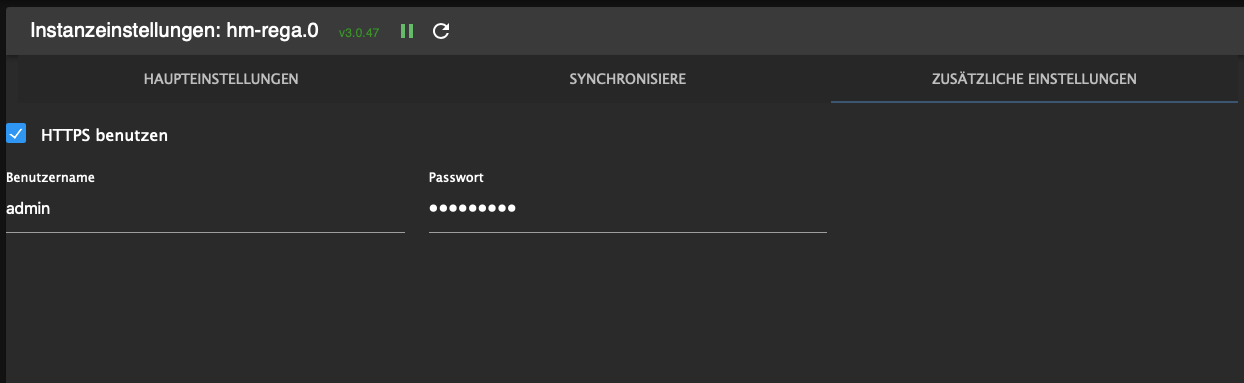
Task: Click the blank space after 'admin'
Action: click(x=228, y=209)
